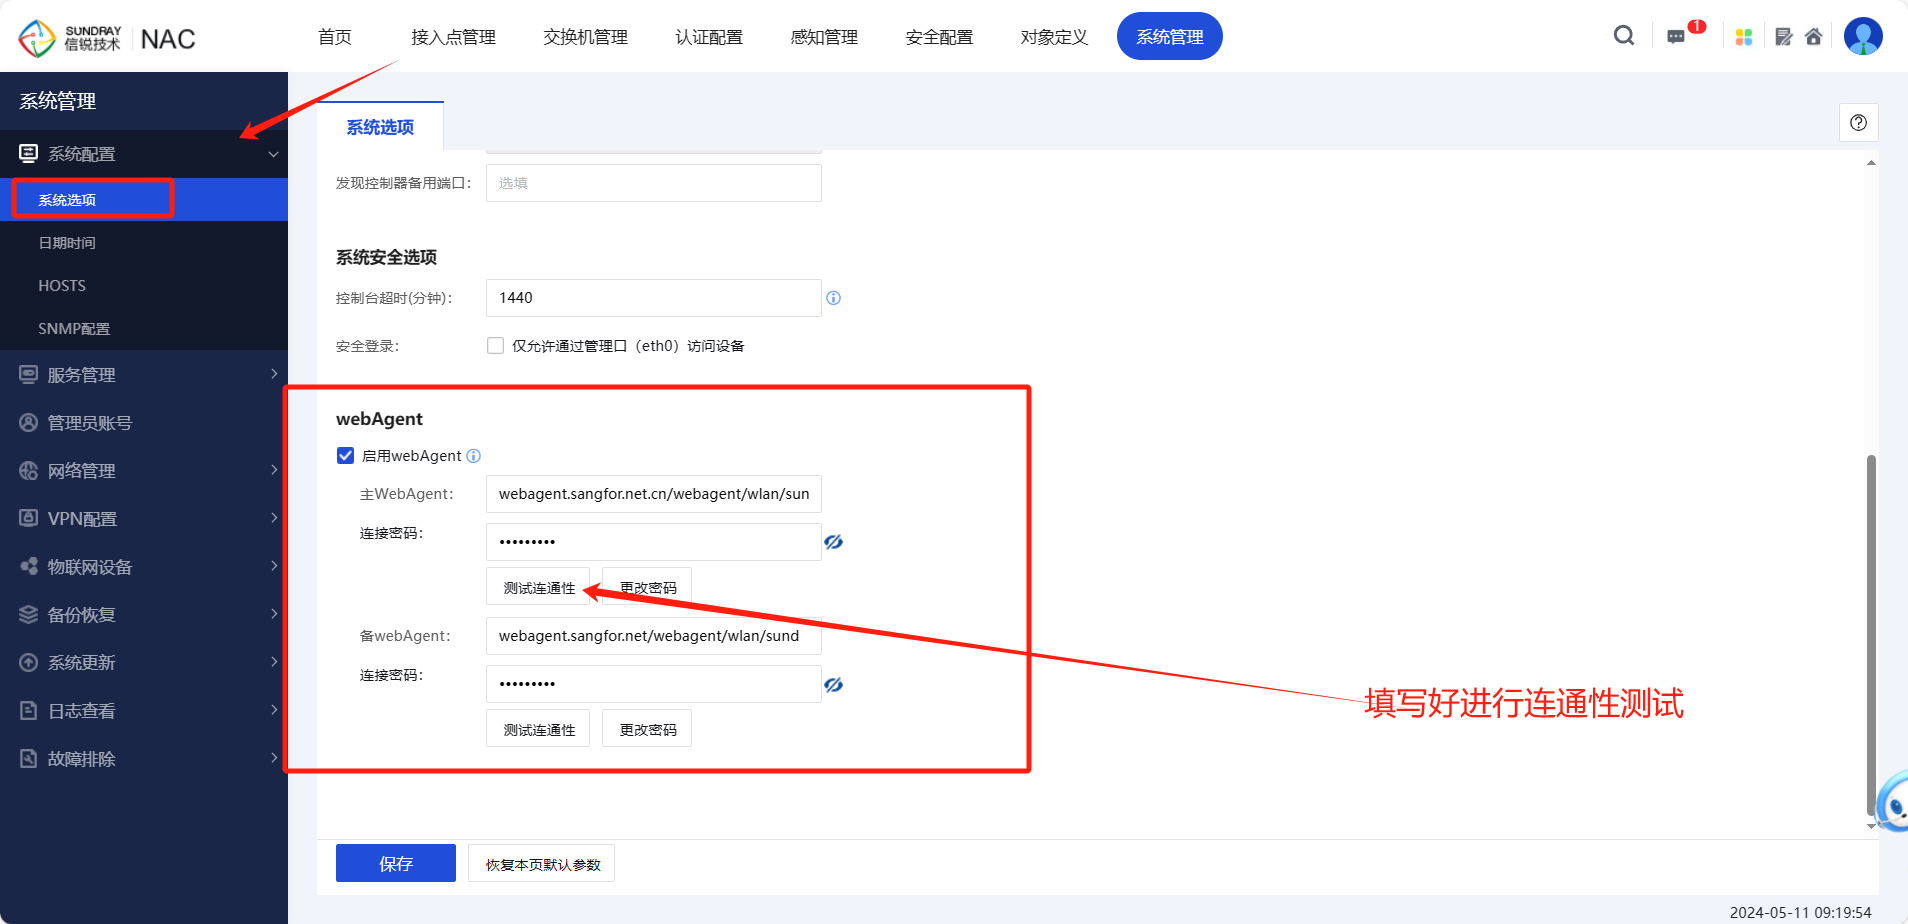Click the 系统更新 sidebar icon

(29, 662)
